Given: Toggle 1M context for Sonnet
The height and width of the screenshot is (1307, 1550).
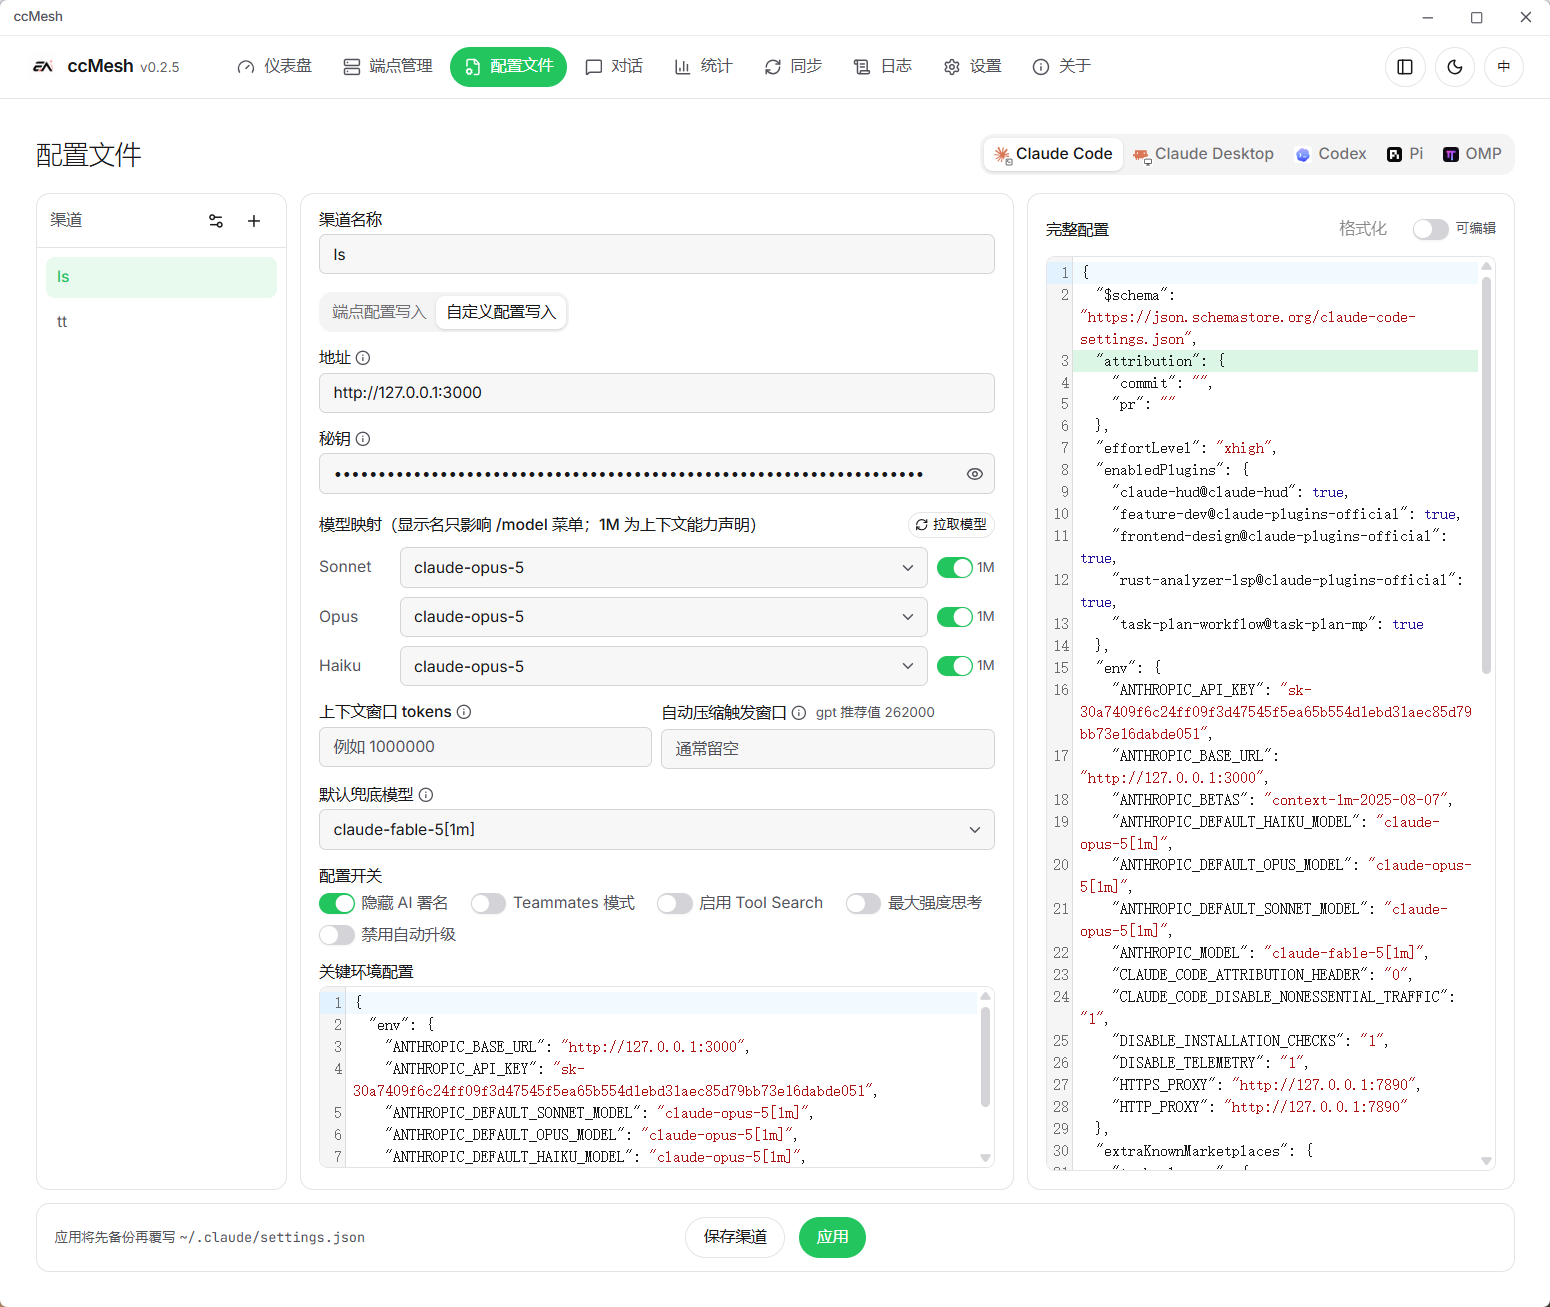Looking at the screenshot, I should [955, 568].
